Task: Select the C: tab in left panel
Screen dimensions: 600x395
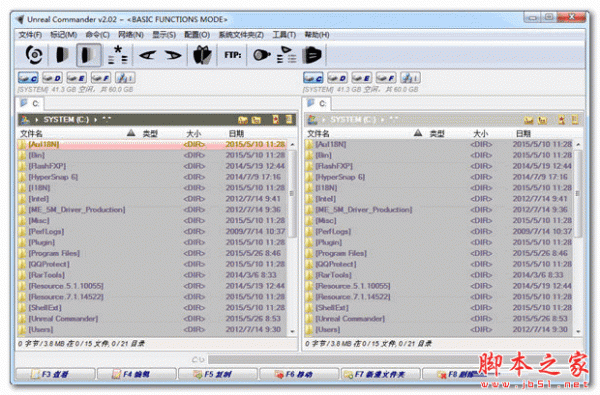Action: click(x=30, y=103)
